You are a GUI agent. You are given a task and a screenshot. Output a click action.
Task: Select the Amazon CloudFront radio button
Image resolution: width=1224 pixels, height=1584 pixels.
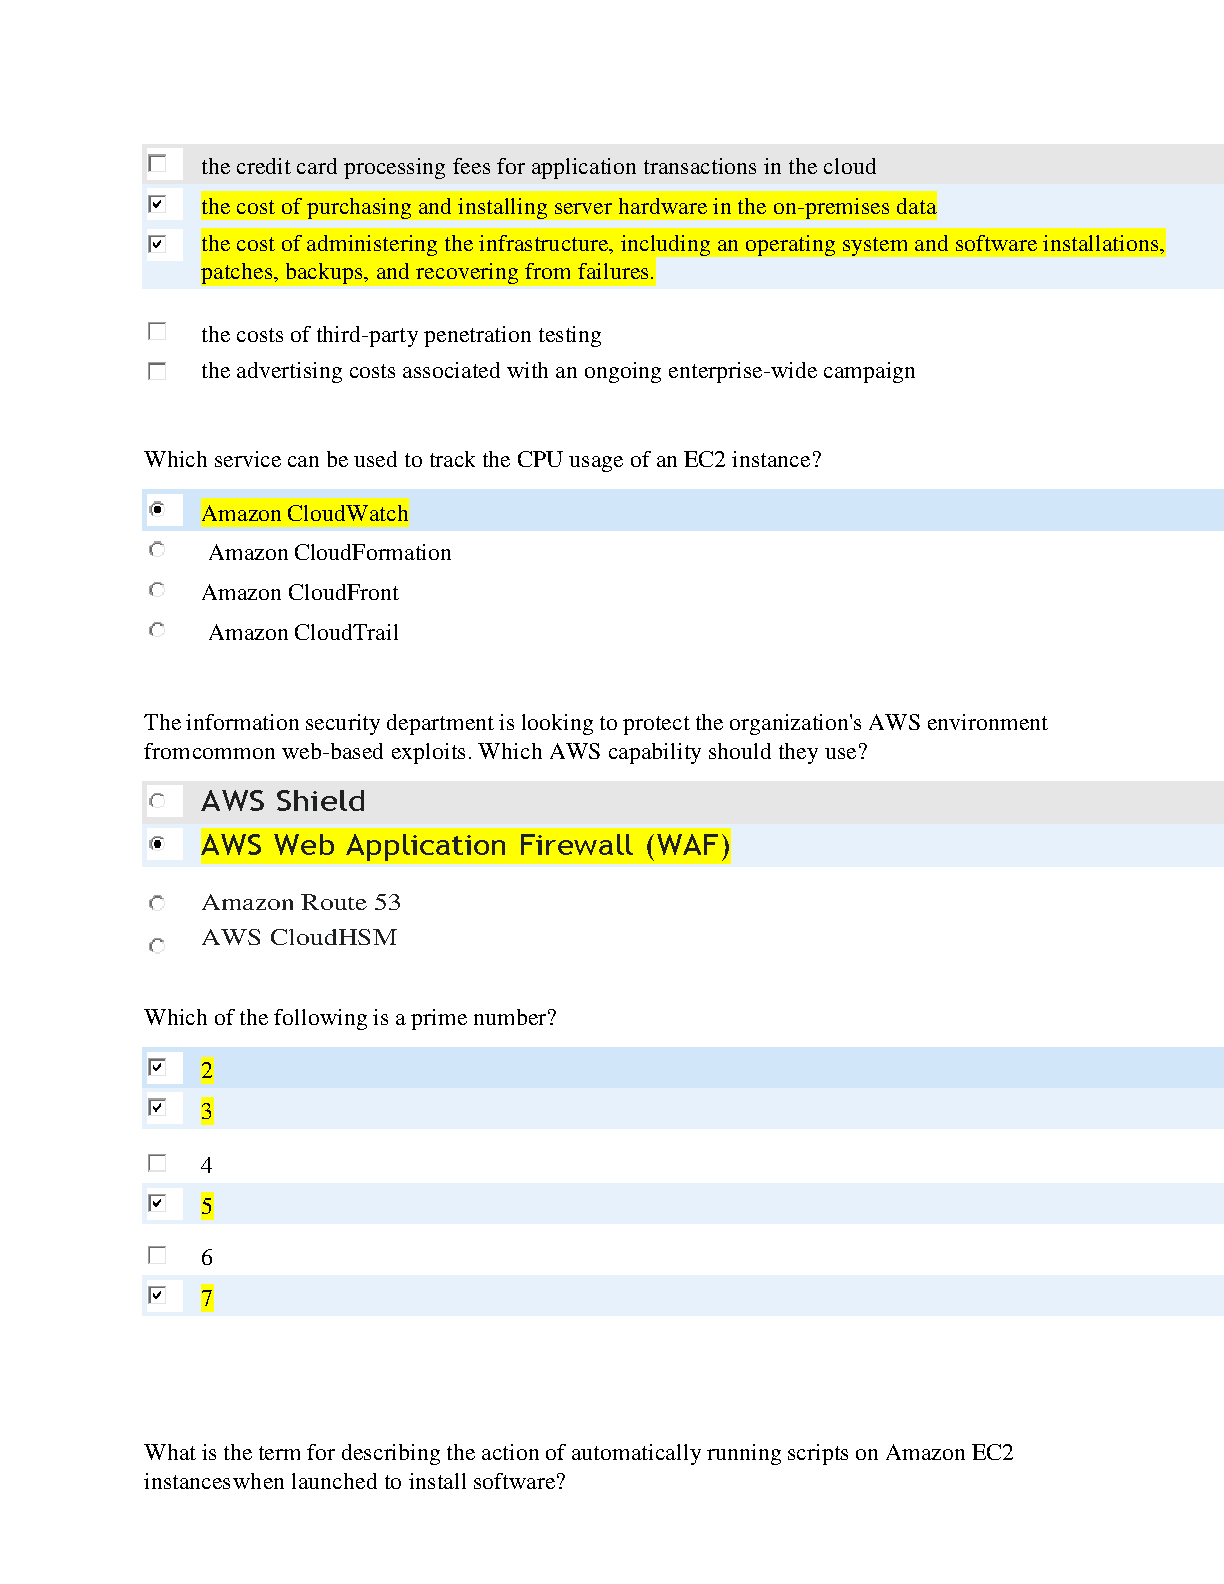[x=157, y=590]
